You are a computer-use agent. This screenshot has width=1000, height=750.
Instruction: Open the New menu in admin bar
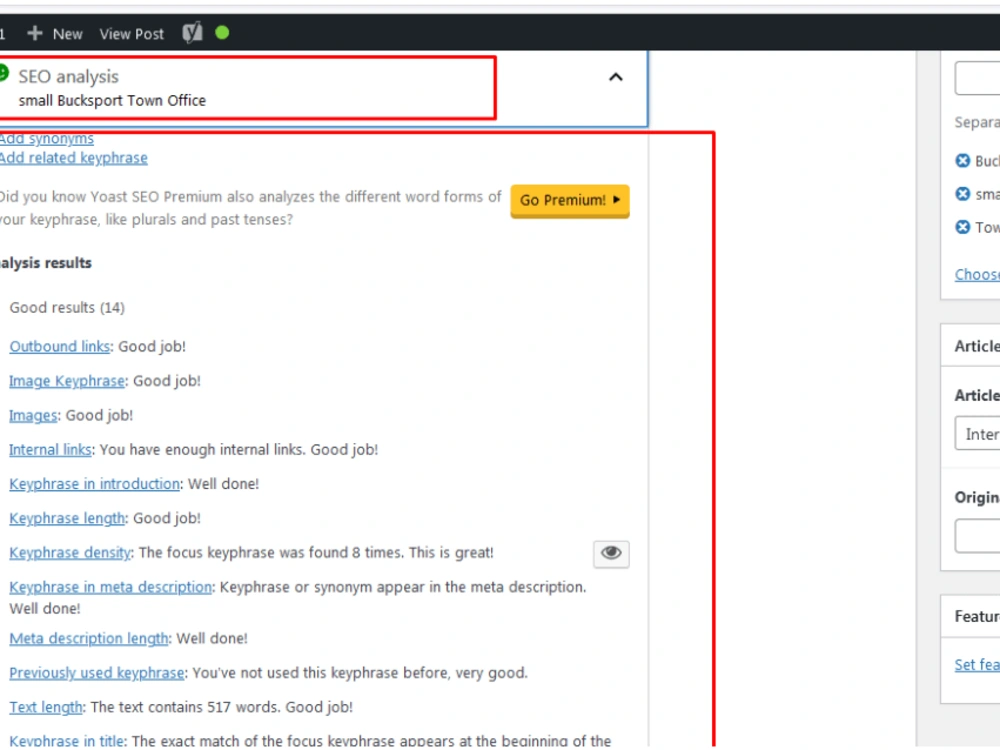pos(67,34)
